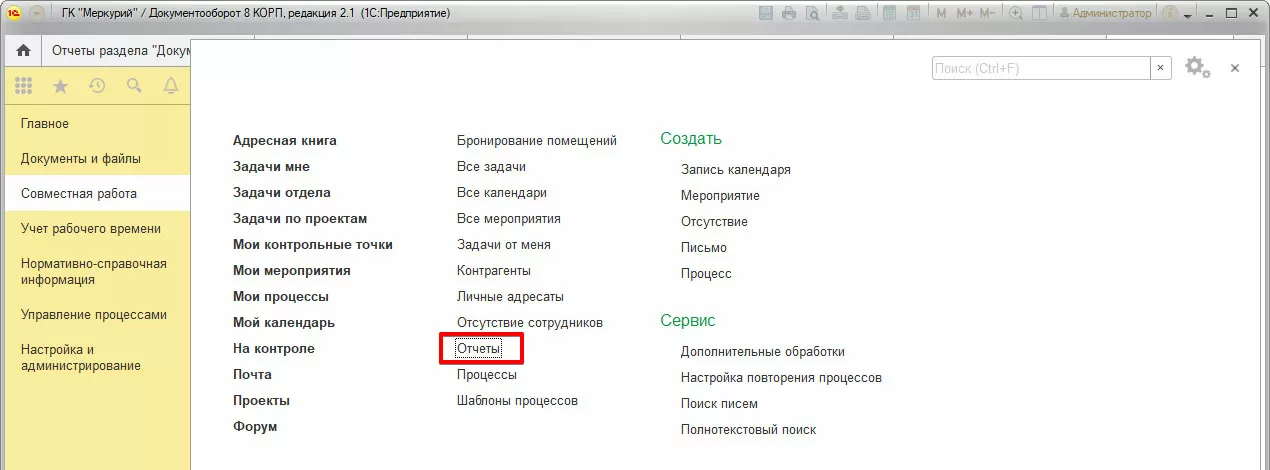Image resolution: width=1270 pixels, height=470 pixels.
Task: Open the Calculator icon
Action: [890, 13]
